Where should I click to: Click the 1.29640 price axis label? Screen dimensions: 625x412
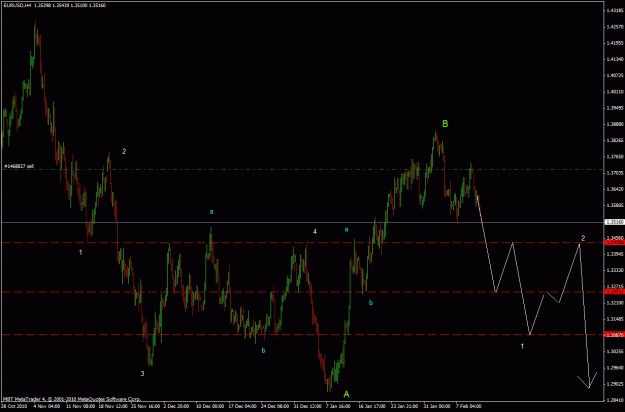615,368
